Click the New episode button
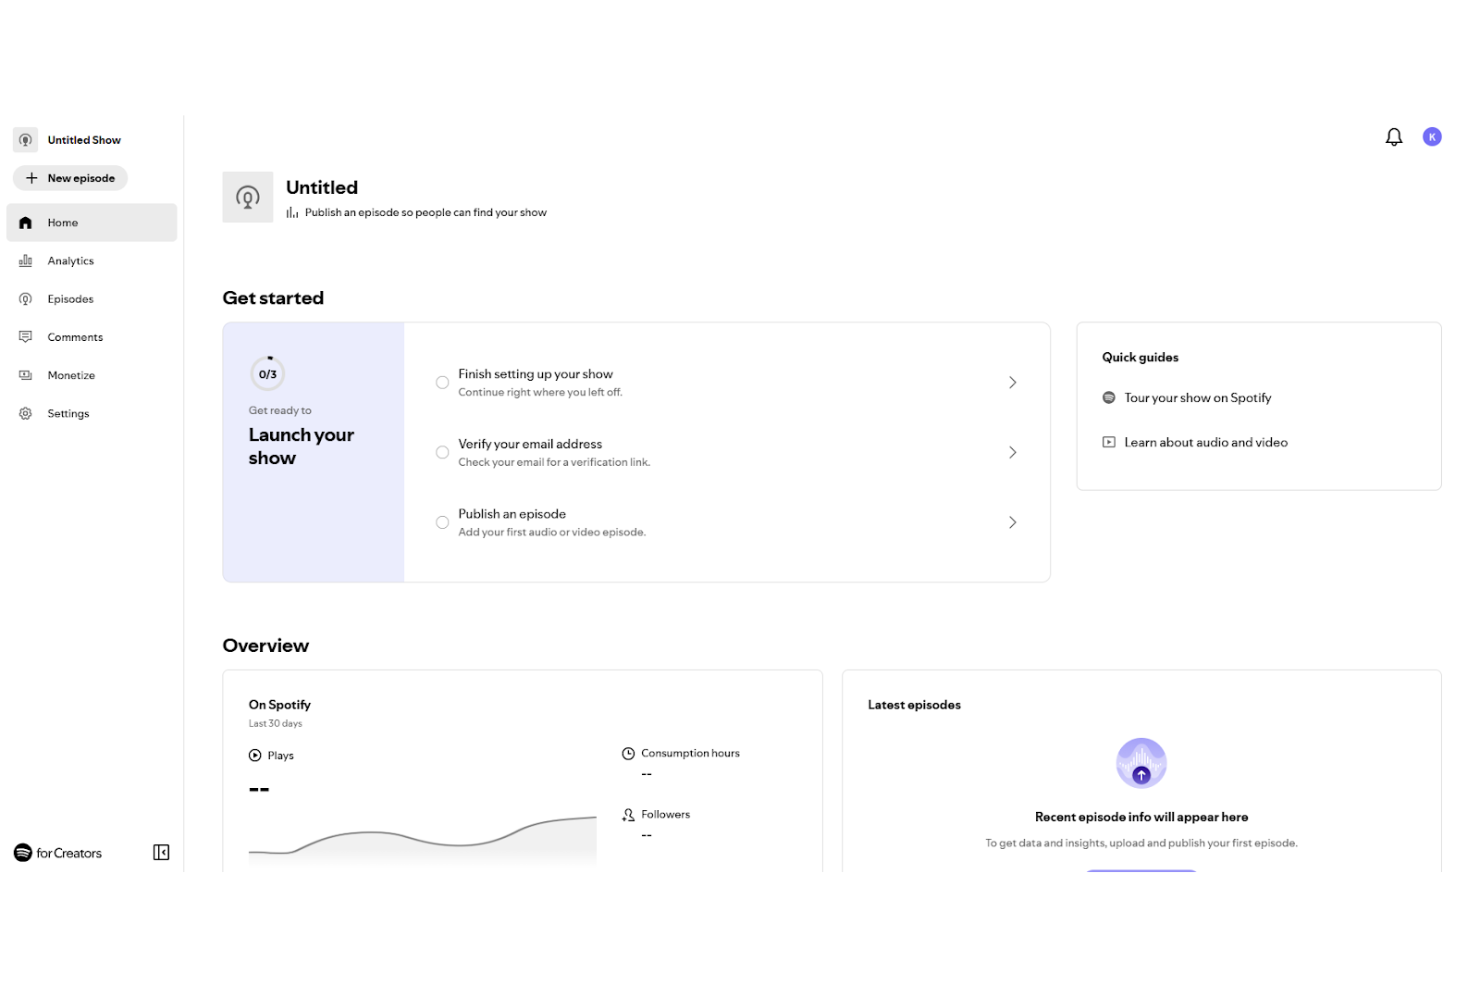This screenshot has width=1480, height=987. [70, 178]
